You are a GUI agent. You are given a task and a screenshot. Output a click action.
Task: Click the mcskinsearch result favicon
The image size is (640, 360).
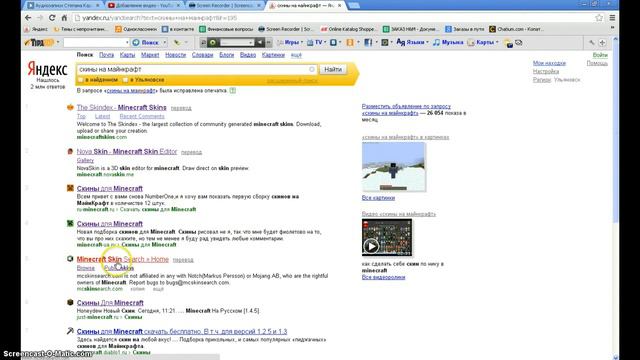pyautogui.click(x=70, y=259)
